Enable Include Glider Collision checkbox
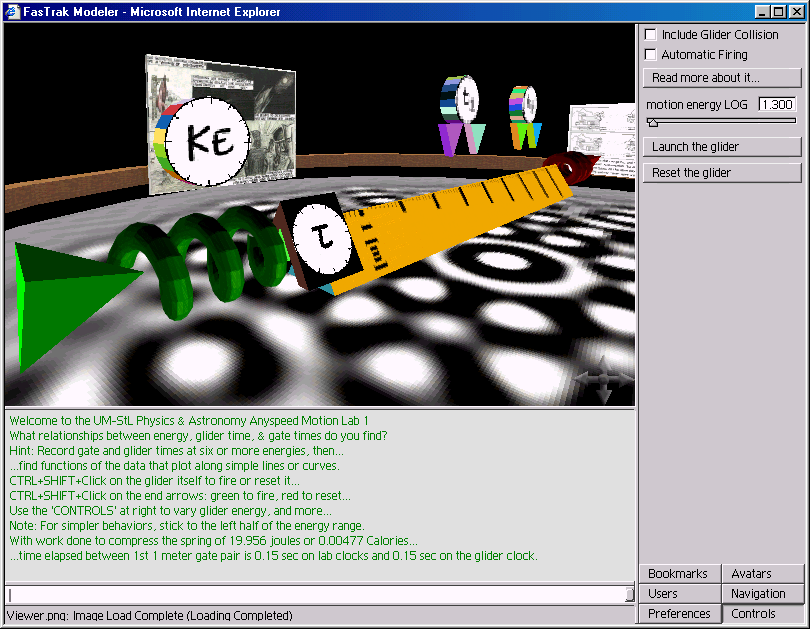This screenshot has width=810, height=629. coord(651,35)
